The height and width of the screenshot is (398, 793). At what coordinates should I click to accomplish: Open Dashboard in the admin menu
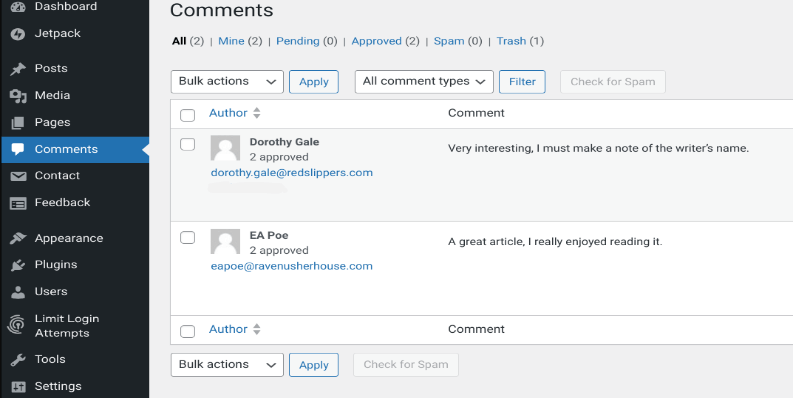click(66, 7)
